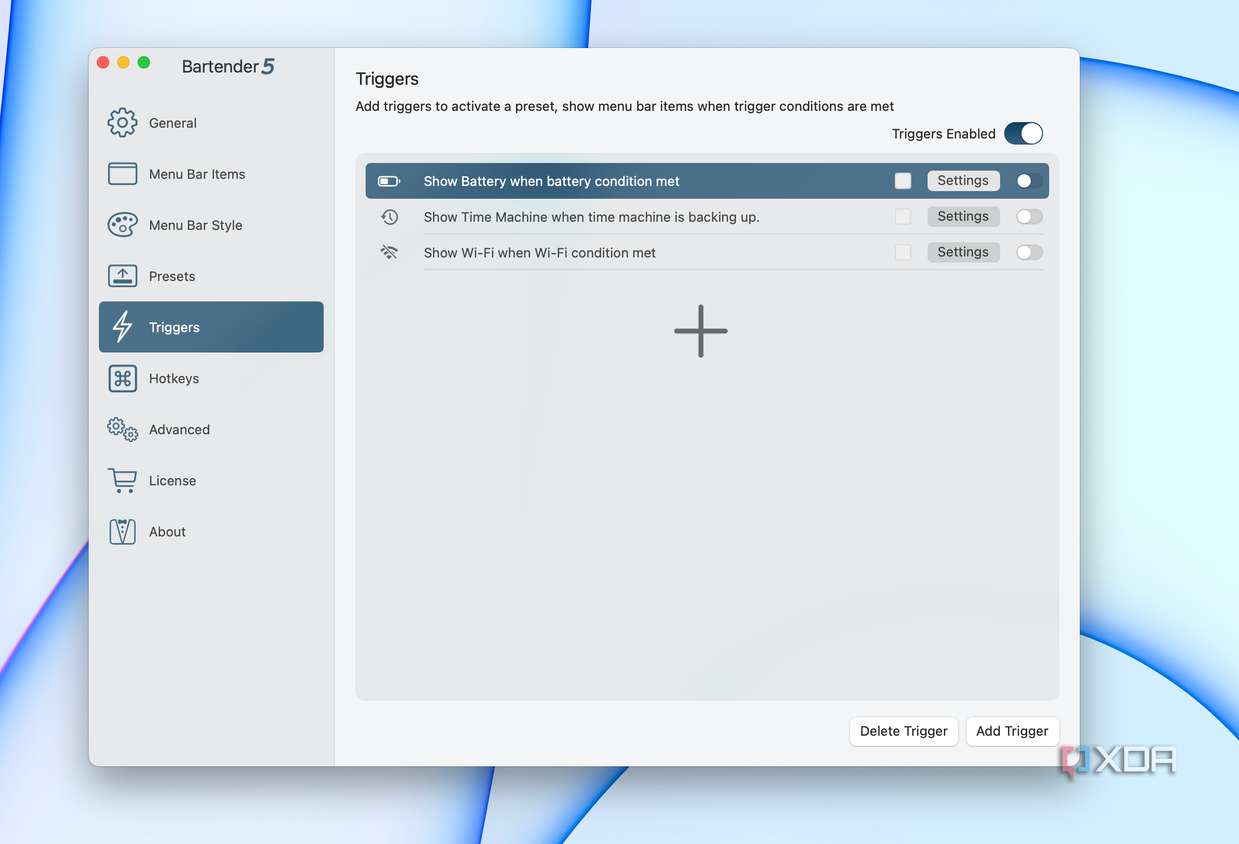Click the Bartender 5 title logo
This screenshot has height=844, width=1239.
click(228, 67)
